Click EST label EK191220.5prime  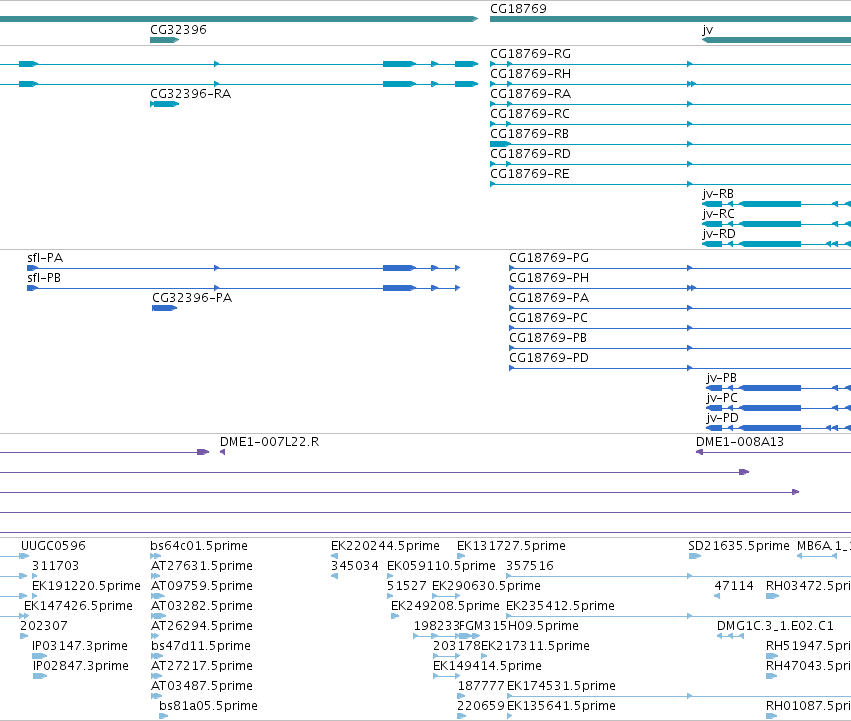(x=86, y=586)
